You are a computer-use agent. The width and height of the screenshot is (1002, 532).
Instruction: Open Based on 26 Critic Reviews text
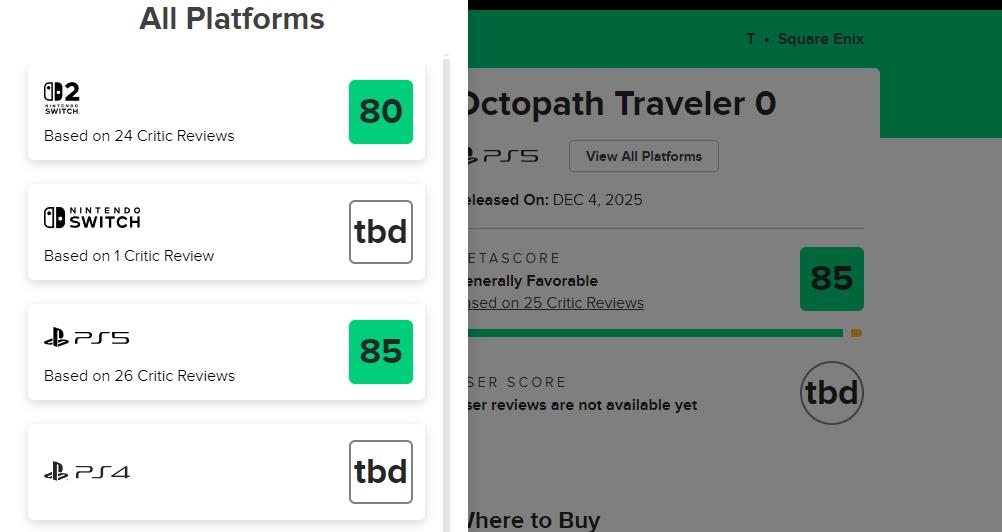139,376
